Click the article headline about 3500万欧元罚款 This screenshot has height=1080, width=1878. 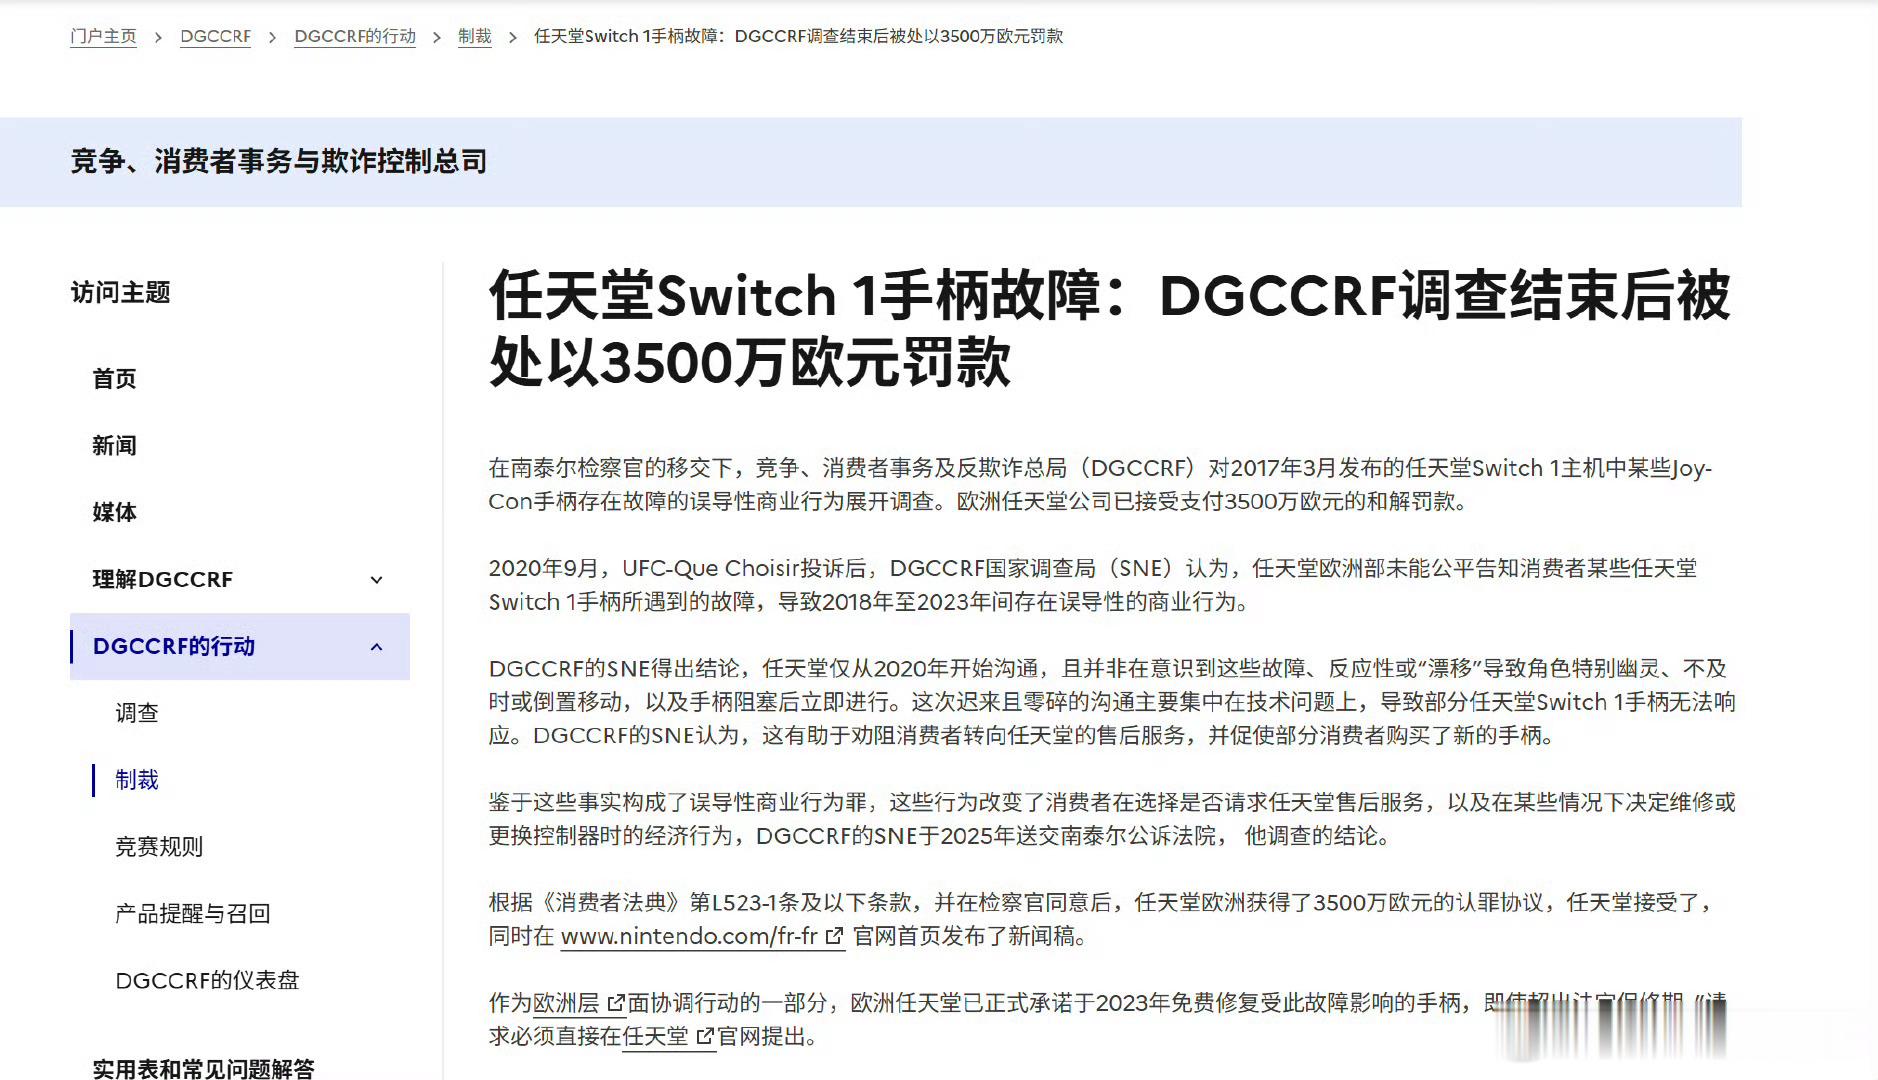tap(1109, 328)
